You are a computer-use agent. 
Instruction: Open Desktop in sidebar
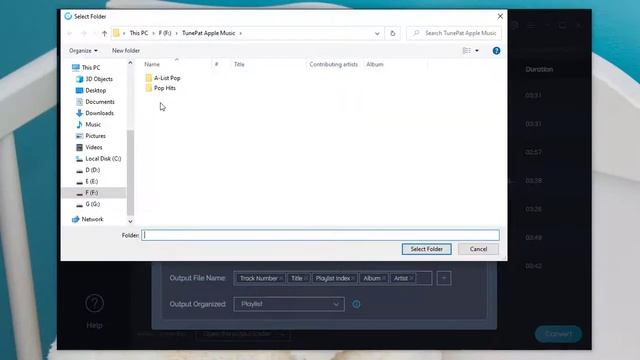coord(91,91)
